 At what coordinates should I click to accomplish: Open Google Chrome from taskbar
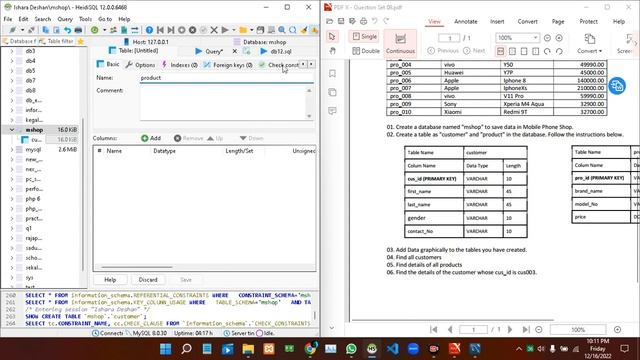click(310, 349)
